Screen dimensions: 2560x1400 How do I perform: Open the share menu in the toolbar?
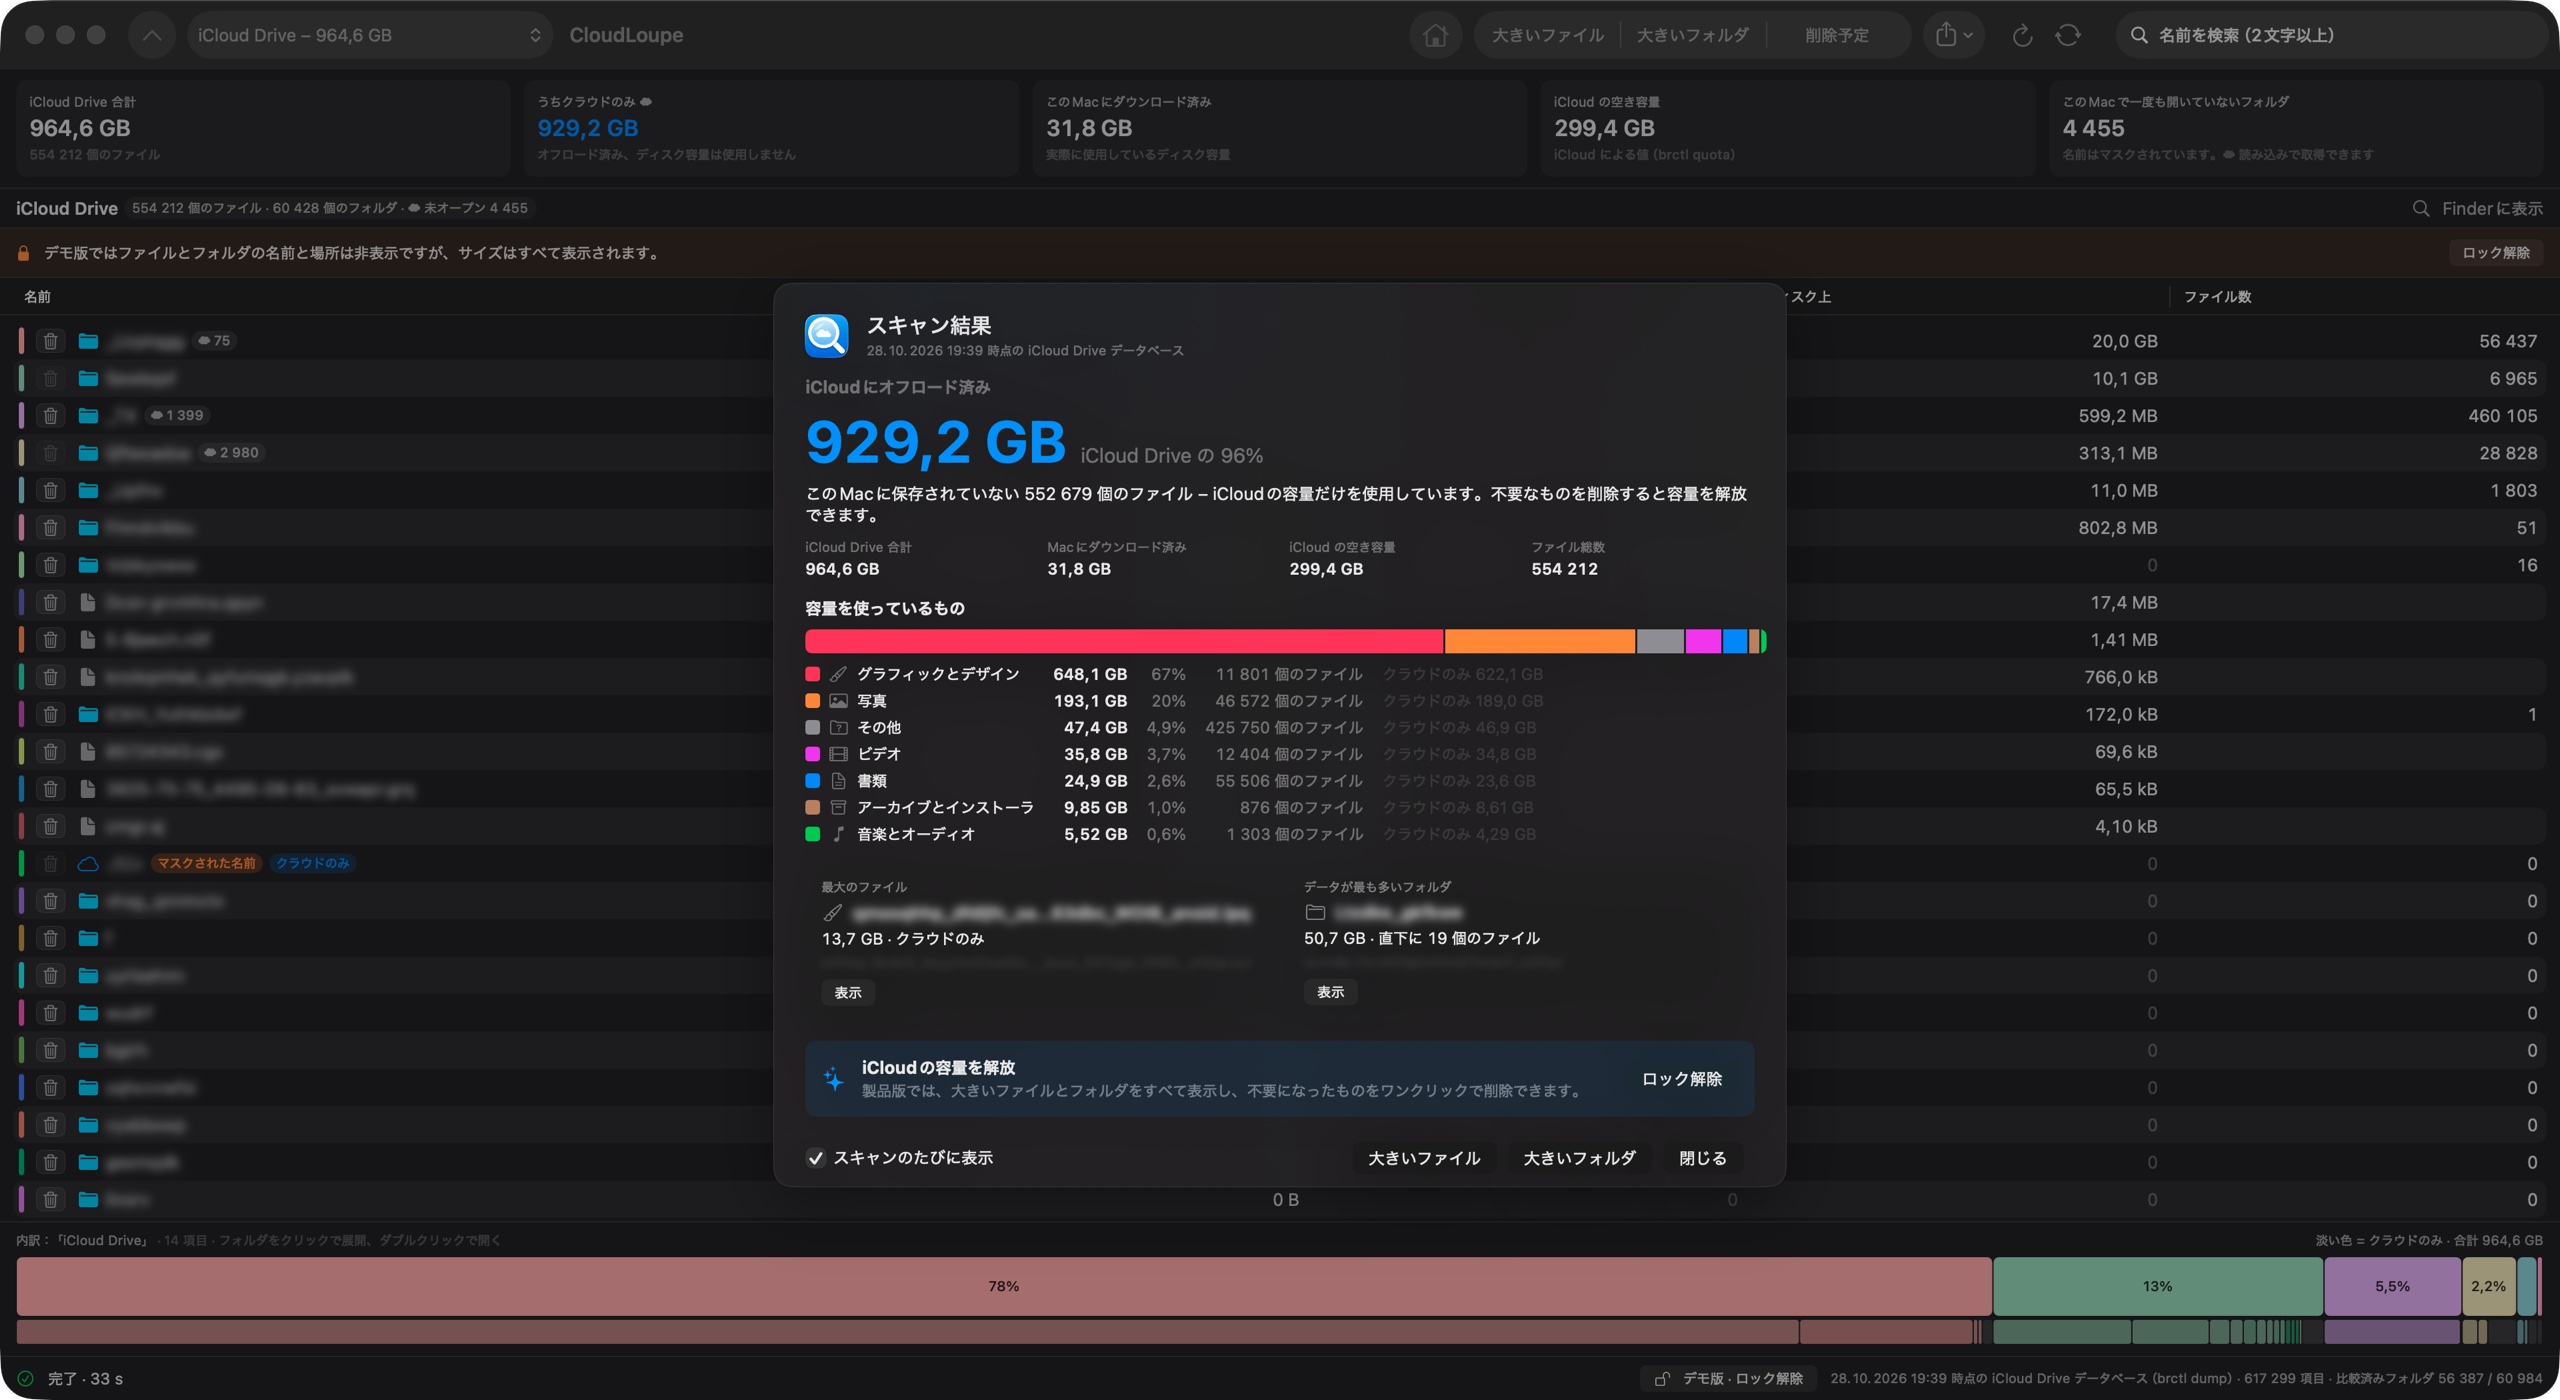click(x=1953, y=35)
